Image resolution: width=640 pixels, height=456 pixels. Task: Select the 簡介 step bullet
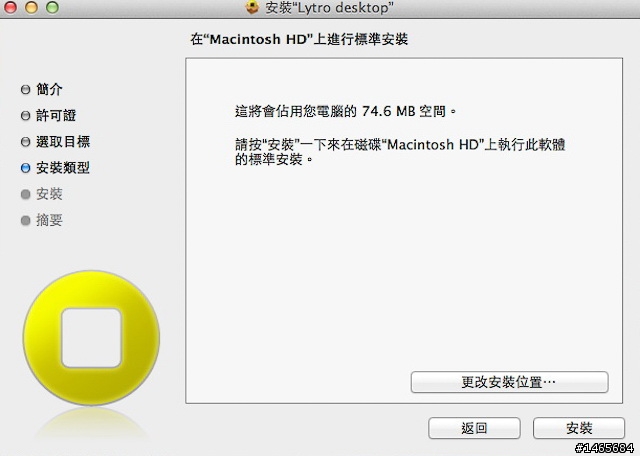point(25,89)
